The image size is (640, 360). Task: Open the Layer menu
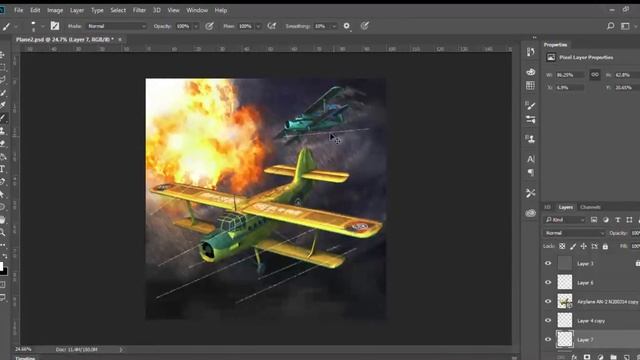tap(77, 10)
